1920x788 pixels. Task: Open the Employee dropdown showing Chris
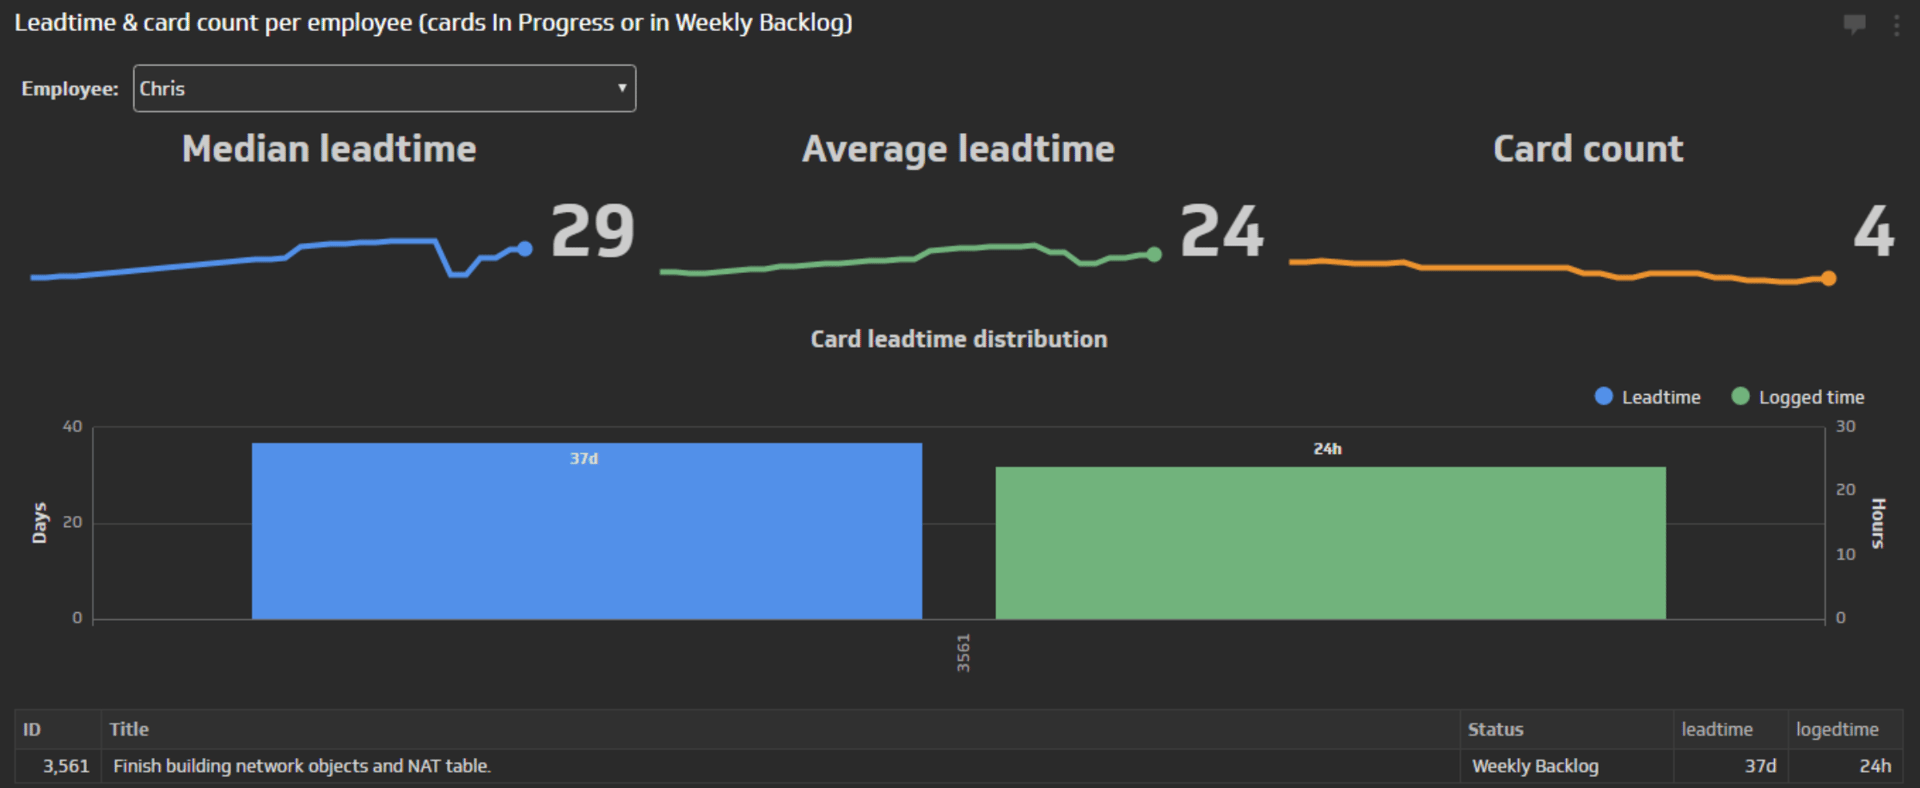(x=383, y=89)
